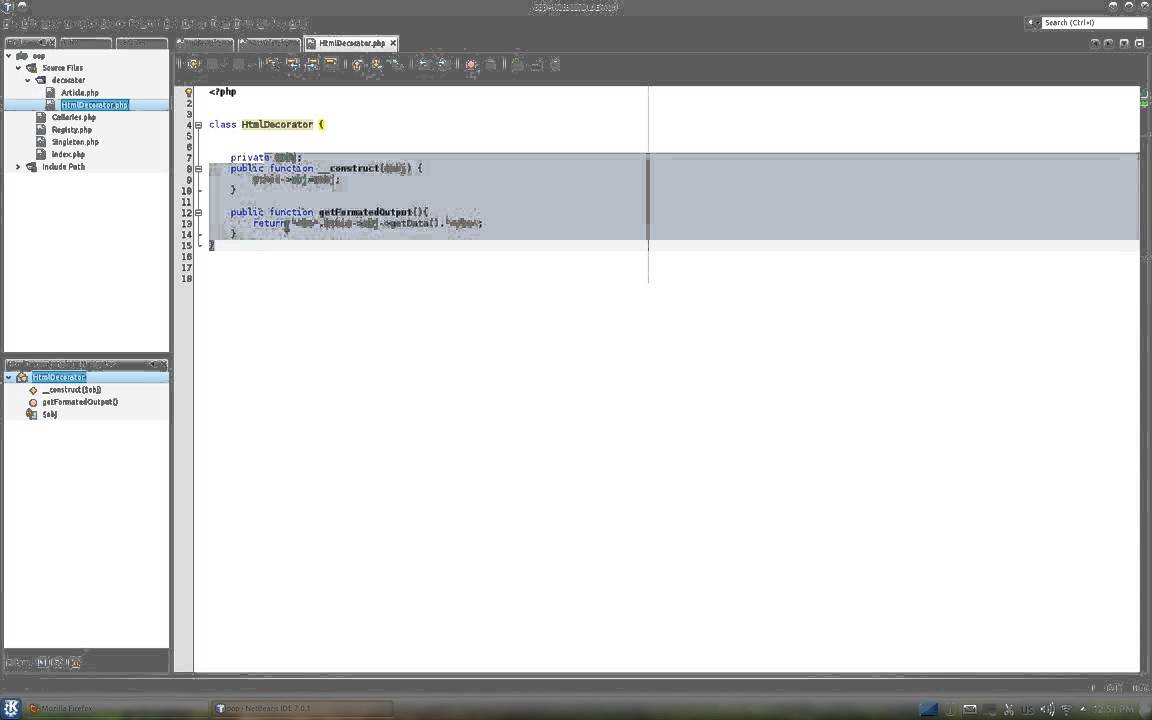Maximize the editor window button
The height and width of the screenshot is (720, 1152).
pos(1139,43)
